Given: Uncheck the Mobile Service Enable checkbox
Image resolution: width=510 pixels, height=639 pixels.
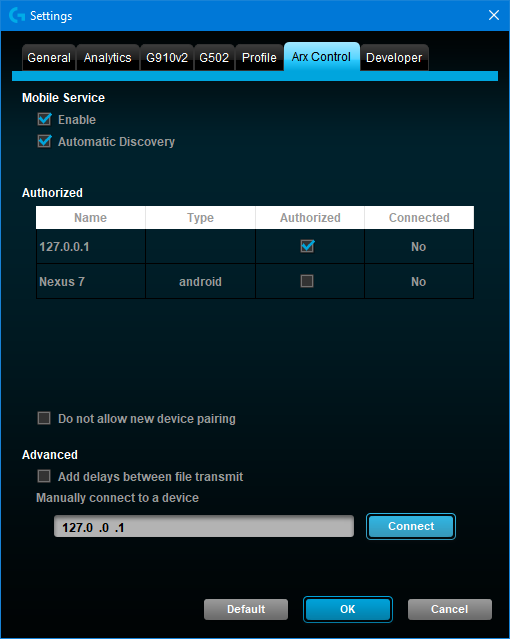Looking at the screenshot, I should [x=44, y=119].
